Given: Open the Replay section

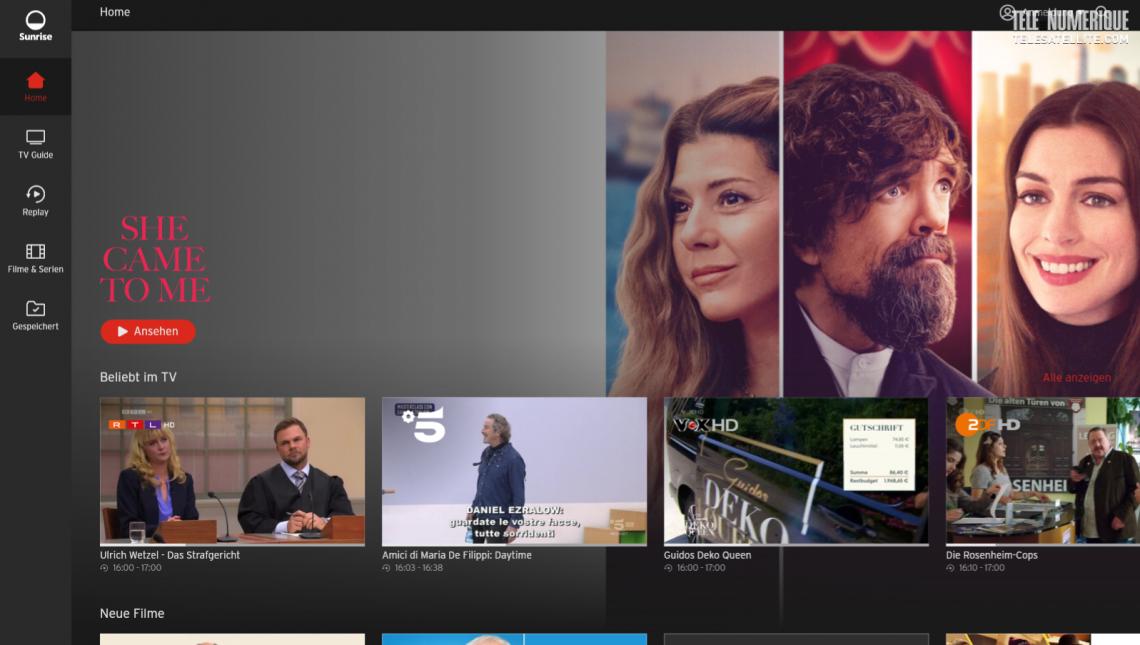Looking at the screenshot, I should 35,201.
